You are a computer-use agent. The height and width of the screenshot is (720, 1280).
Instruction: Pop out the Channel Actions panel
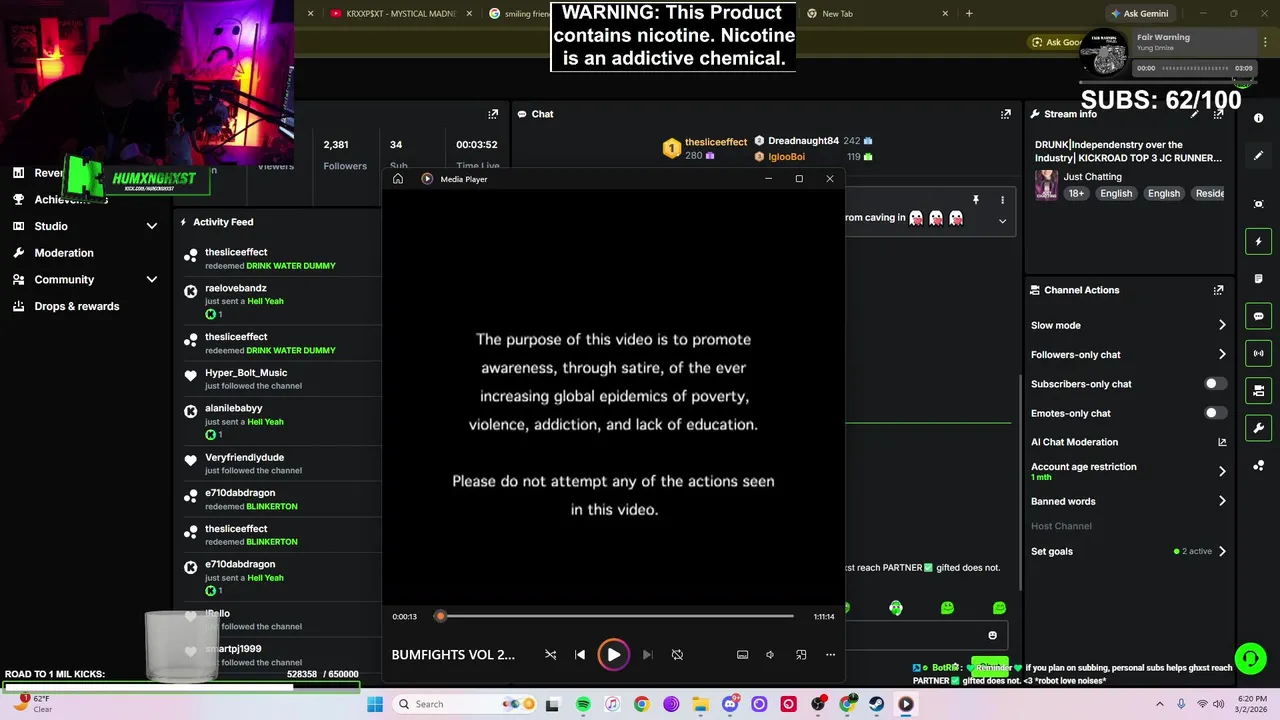1218,290
